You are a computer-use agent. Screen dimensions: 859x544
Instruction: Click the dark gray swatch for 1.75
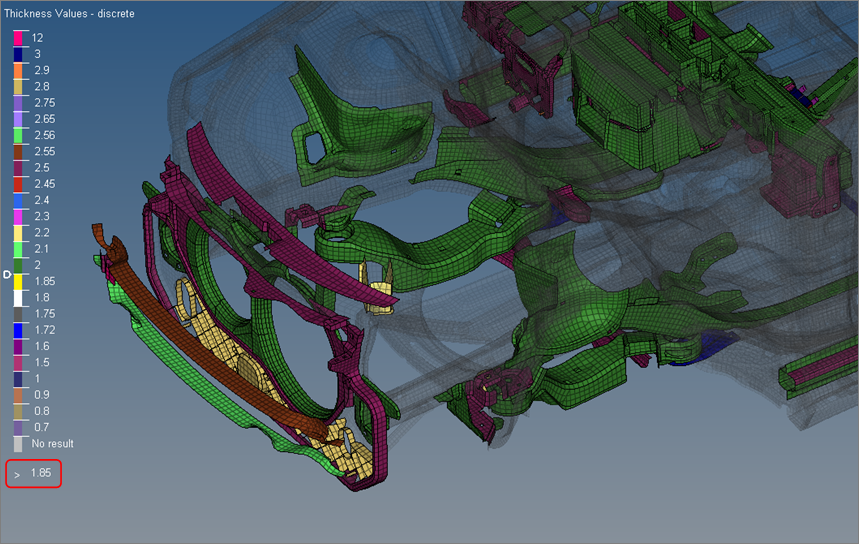point(18,314)
